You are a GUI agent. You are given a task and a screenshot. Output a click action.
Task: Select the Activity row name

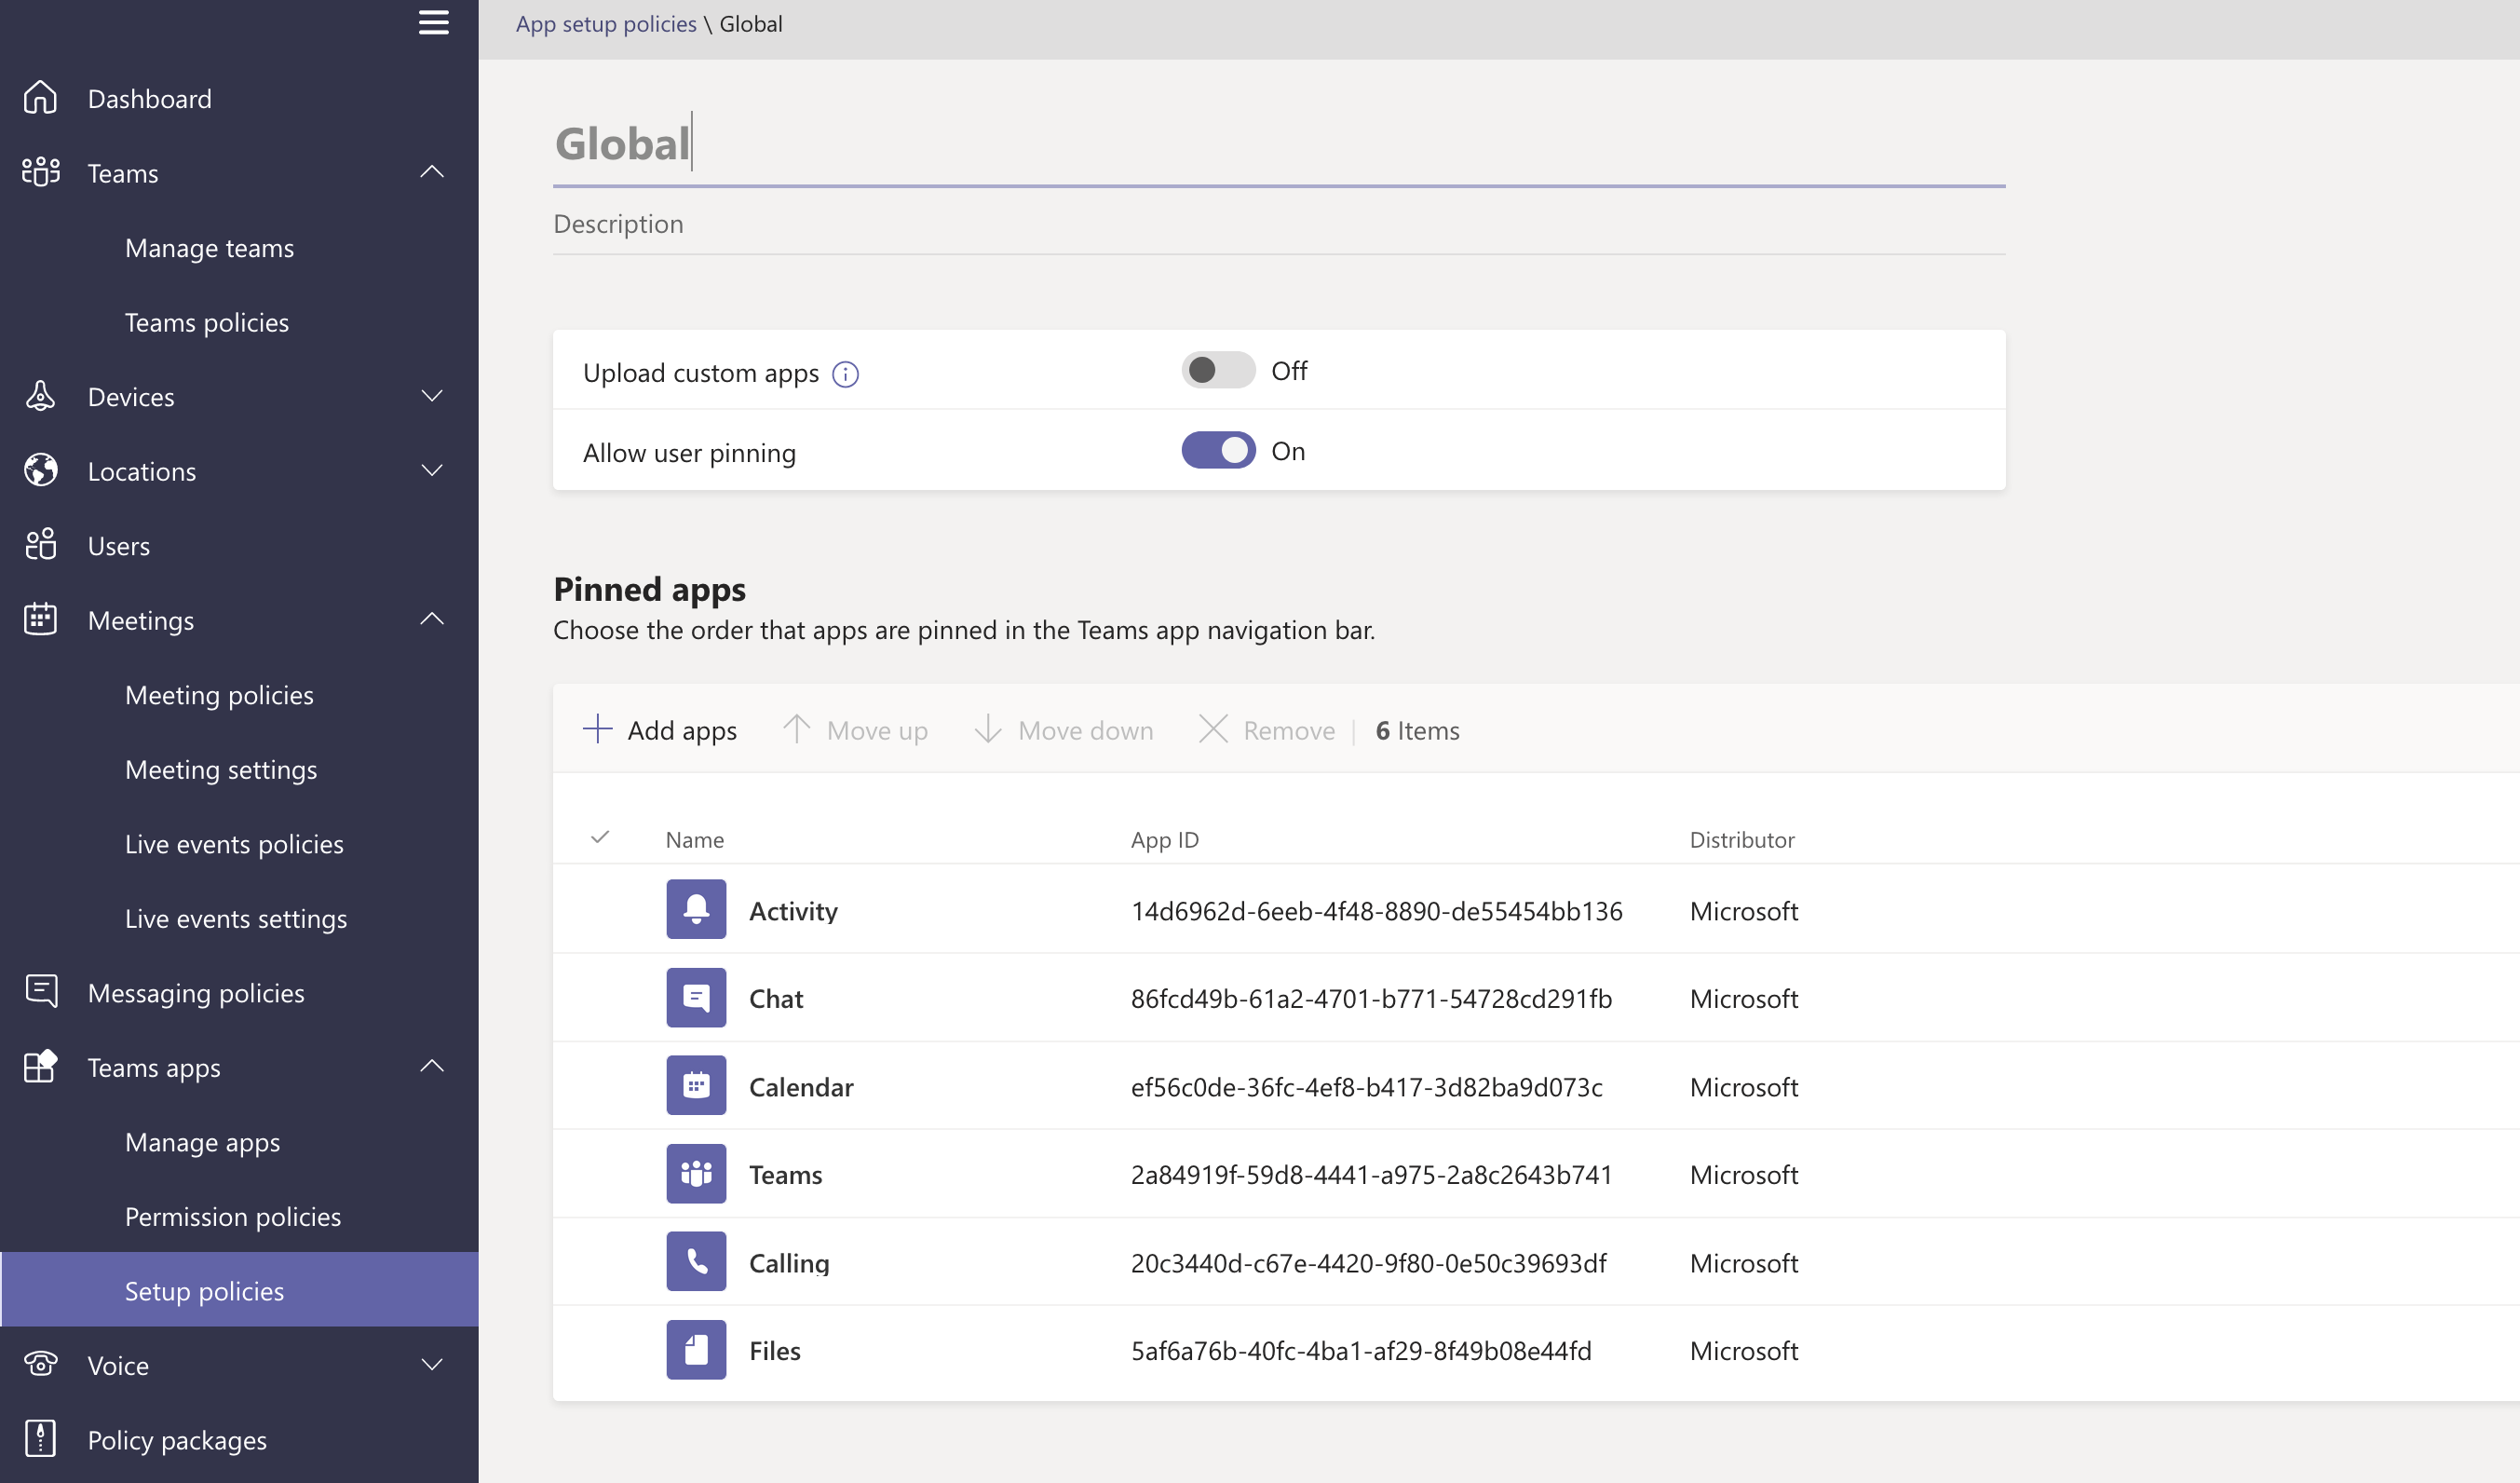click(x=794, y=911)
